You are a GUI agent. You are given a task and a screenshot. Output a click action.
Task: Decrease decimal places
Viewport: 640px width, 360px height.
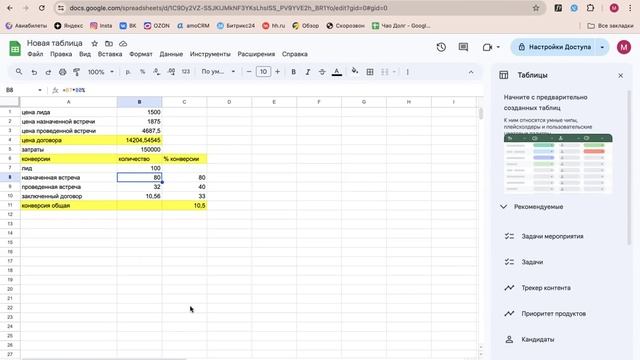[x=157, y=72]
